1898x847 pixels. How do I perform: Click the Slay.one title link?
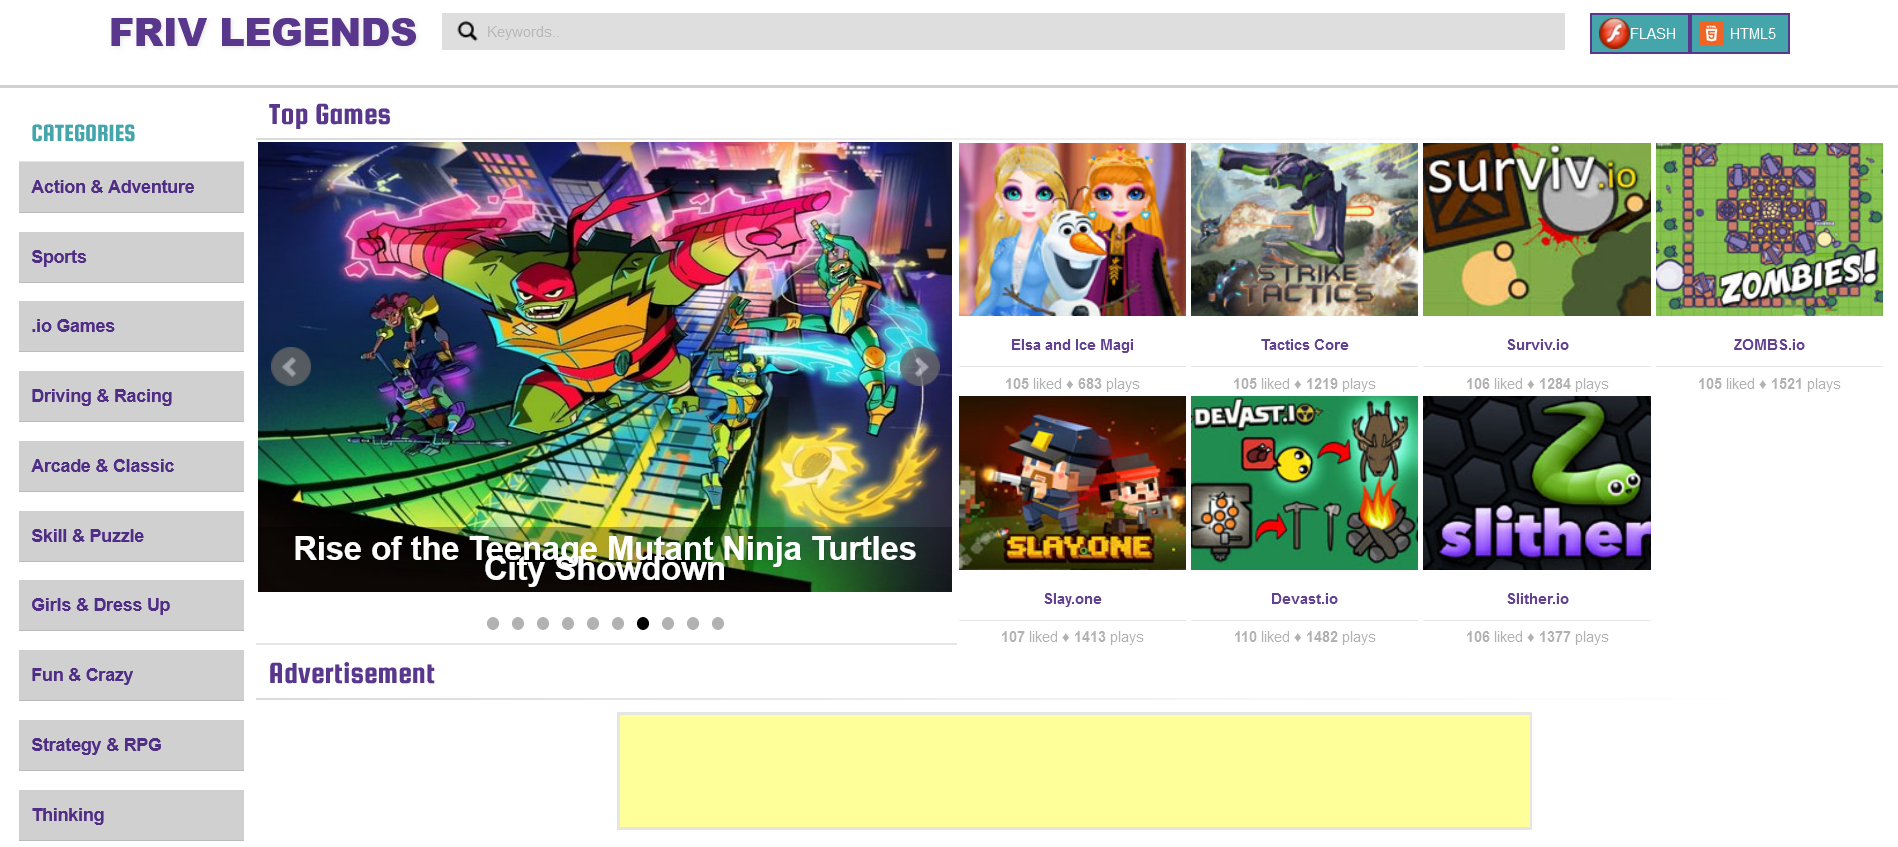1072,599
